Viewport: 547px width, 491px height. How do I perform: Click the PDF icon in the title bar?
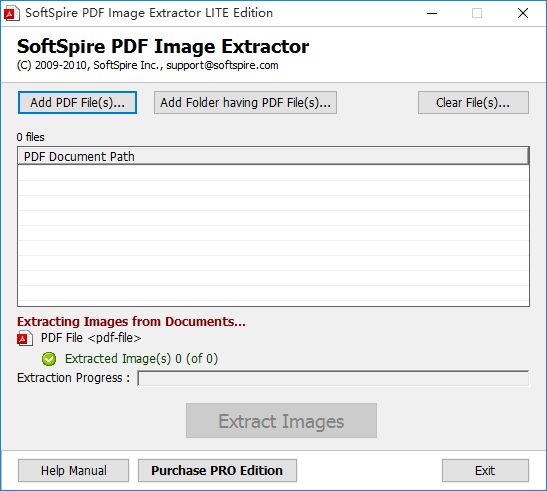(x=12, y=13)
